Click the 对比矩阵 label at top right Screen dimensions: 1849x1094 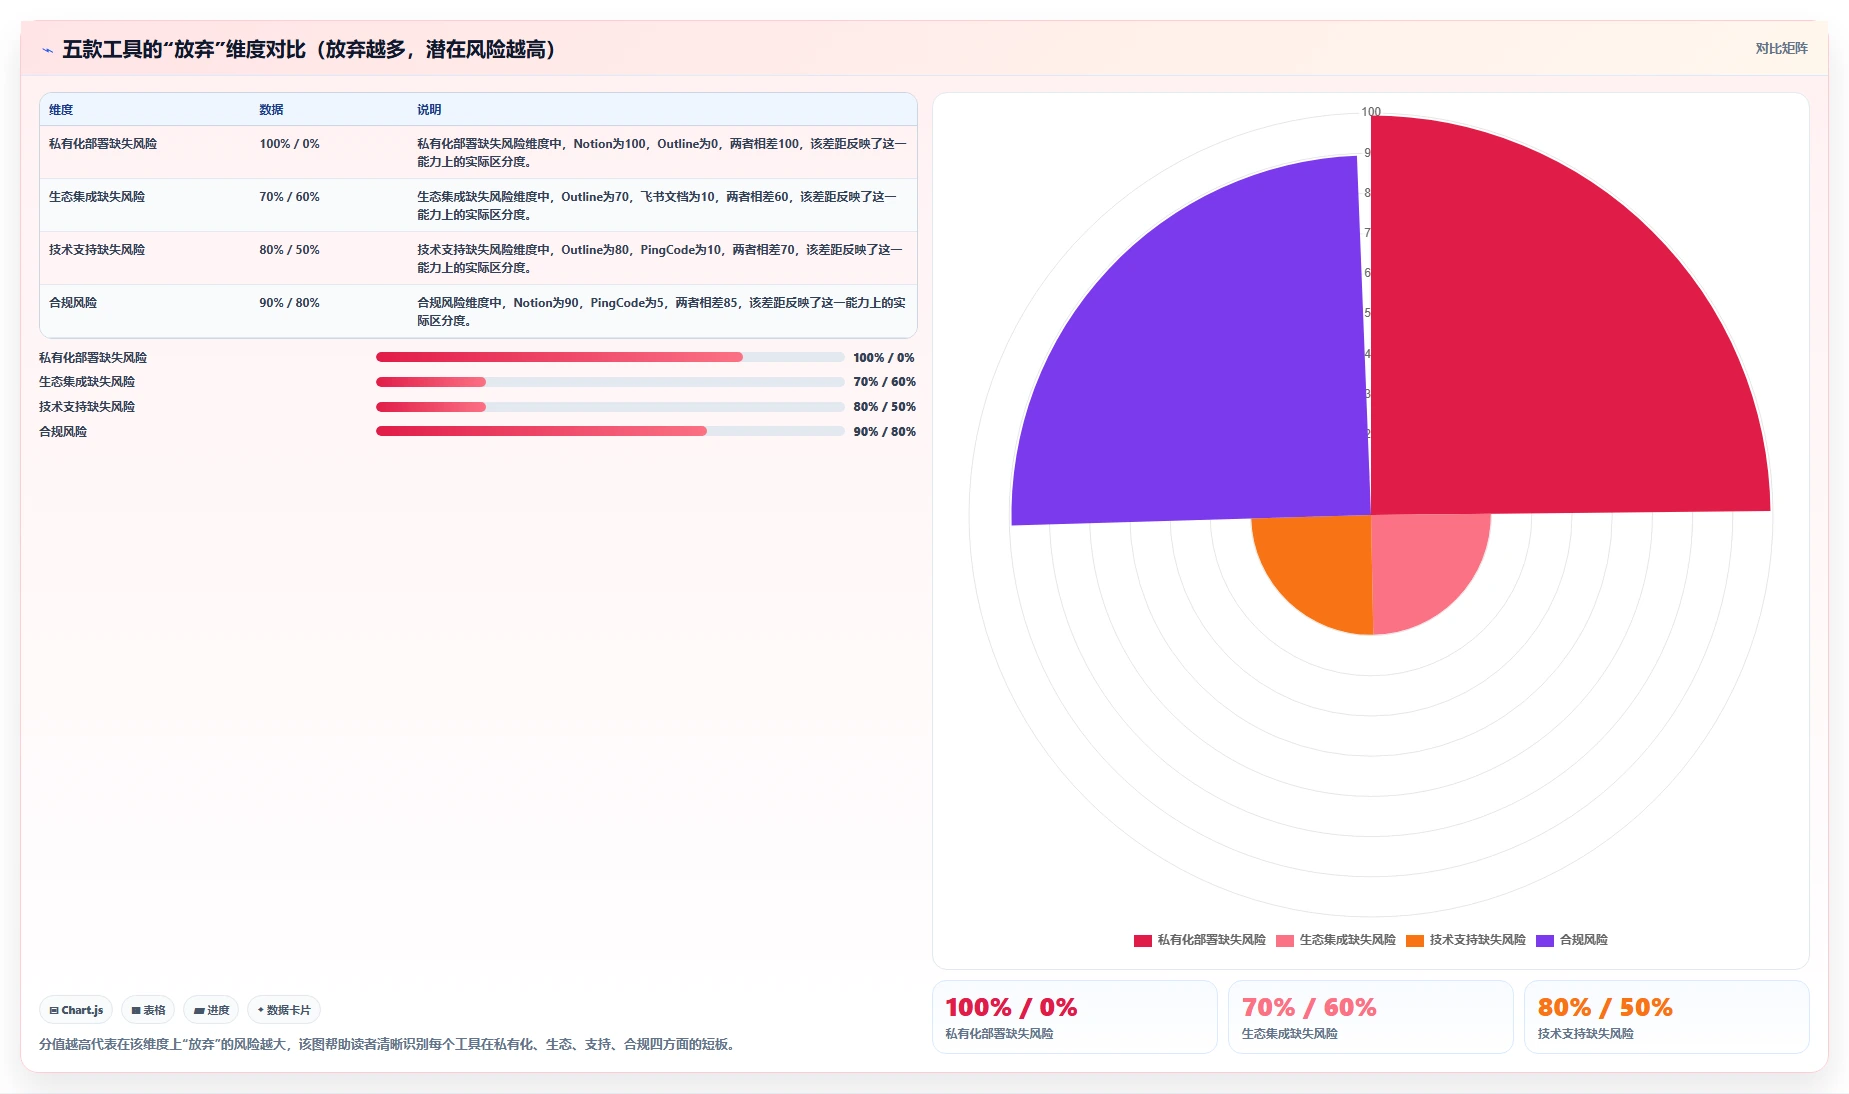click(1781, 48)
